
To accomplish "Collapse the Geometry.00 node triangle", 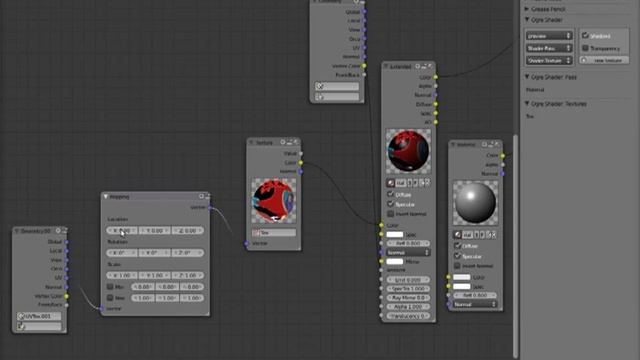I will 17,231.
